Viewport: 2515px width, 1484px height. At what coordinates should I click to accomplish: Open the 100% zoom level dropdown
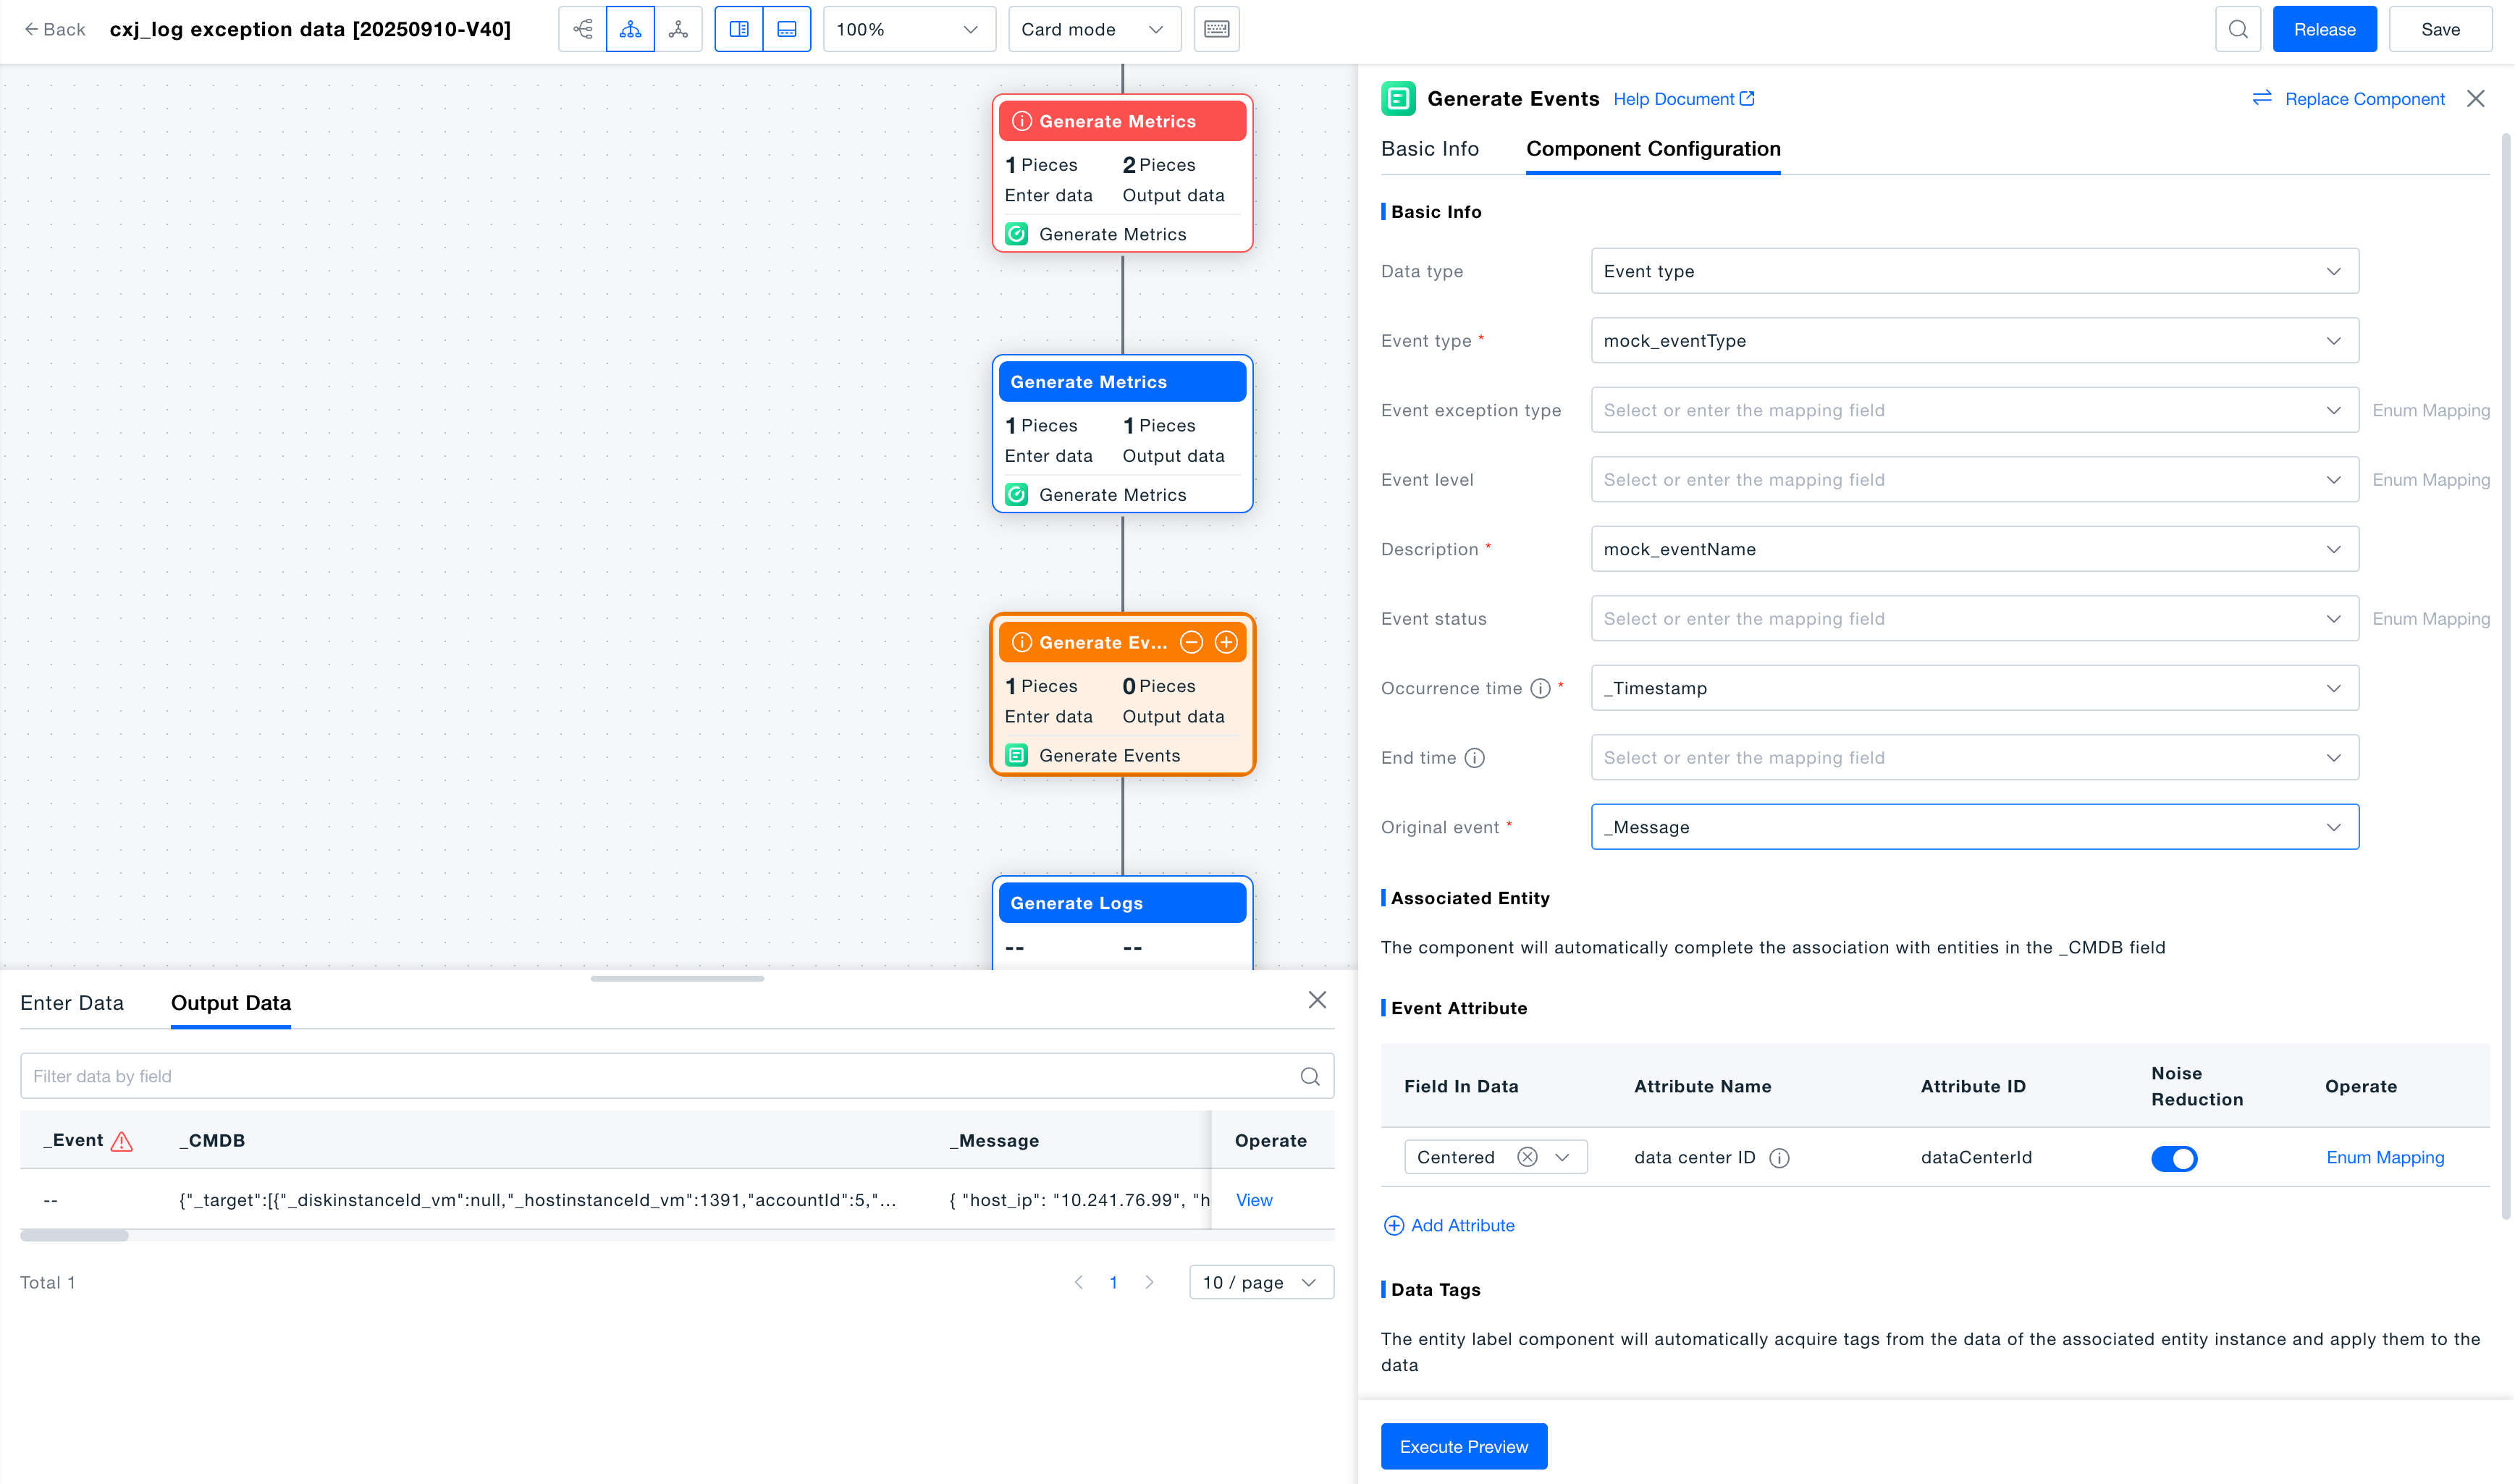[x=908, y=29]
